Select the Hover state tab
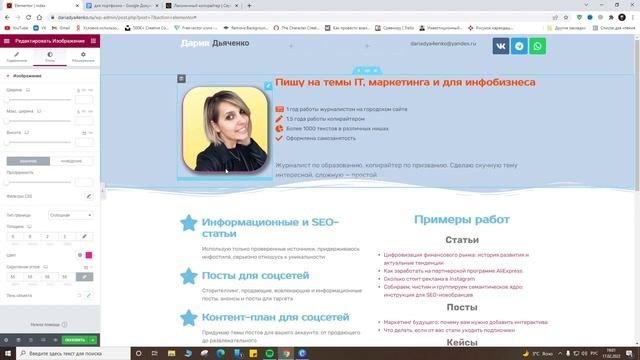640x360 pixels. tap(71, 161)
